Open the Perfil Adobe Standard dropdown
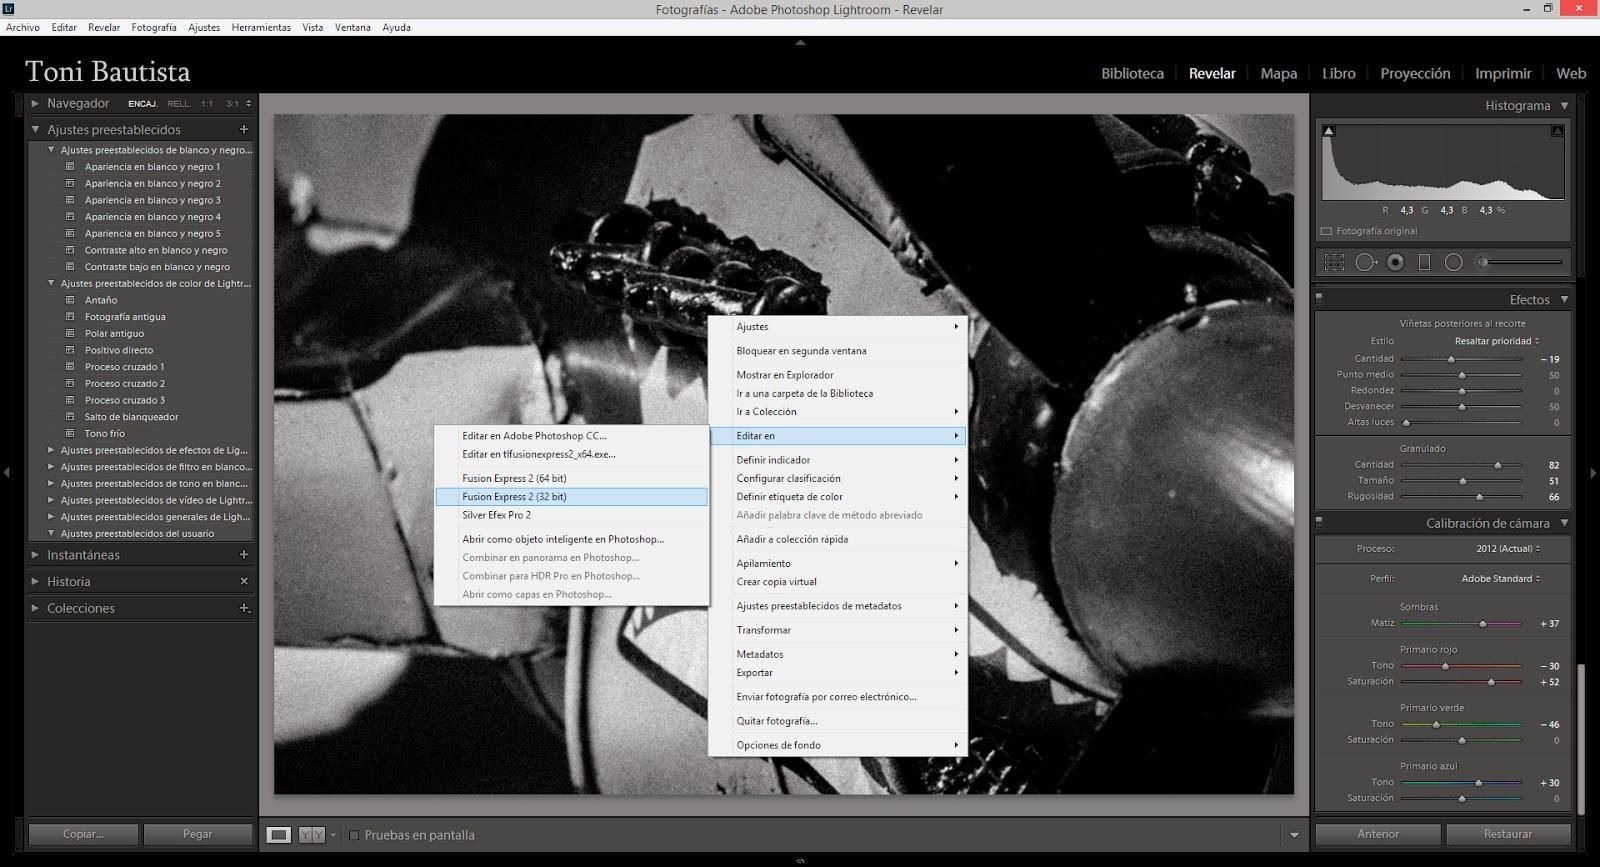The image size is (1600, 867). pyautogui.click(x=1500, y=578)
